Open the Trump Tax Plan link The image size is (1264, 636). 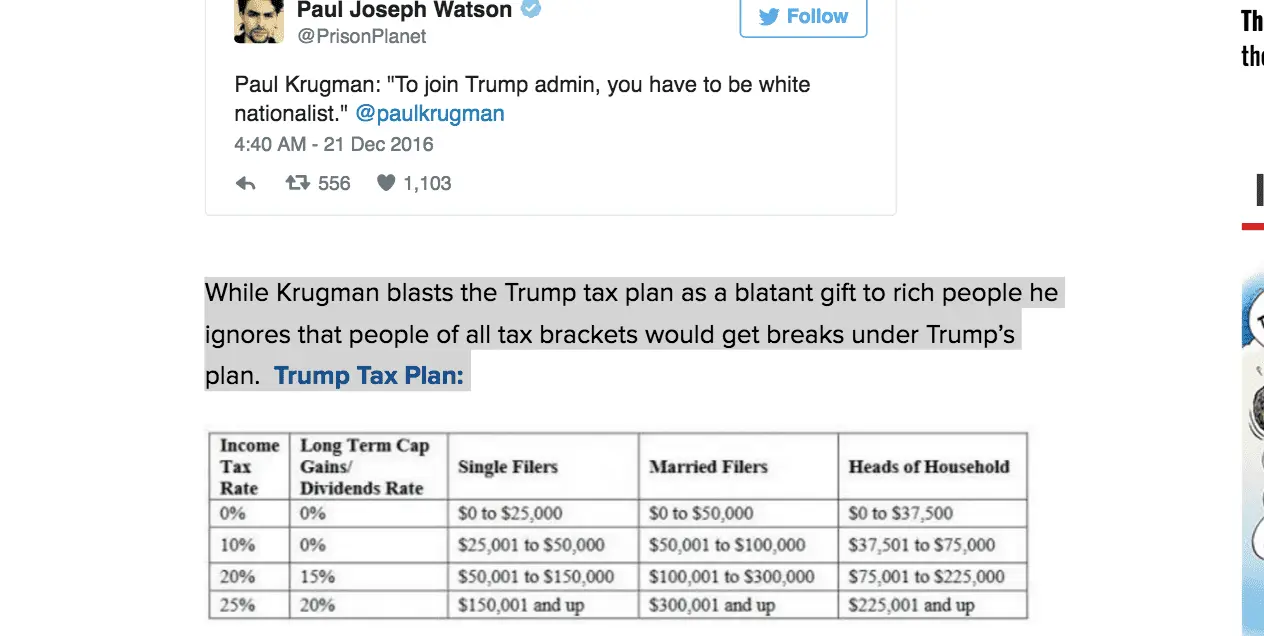(x=369, y=376)
